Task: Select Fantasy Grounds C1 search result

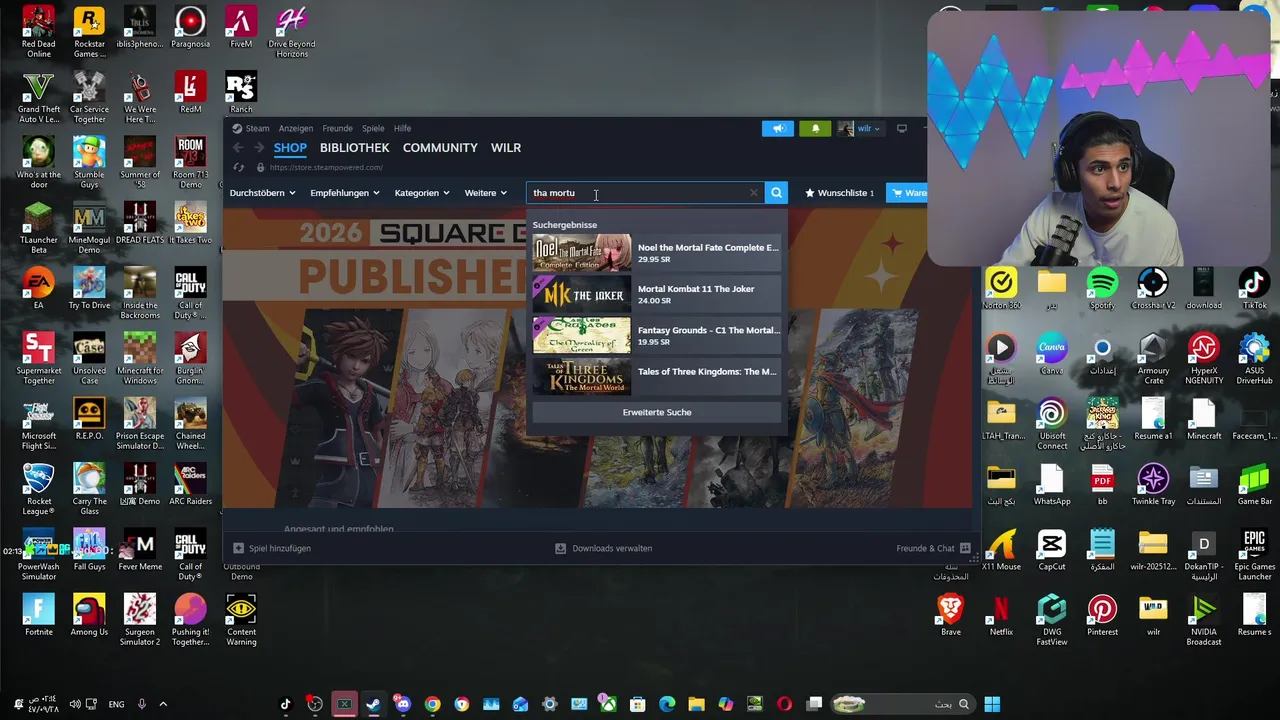Action: [x=657, y=335]
